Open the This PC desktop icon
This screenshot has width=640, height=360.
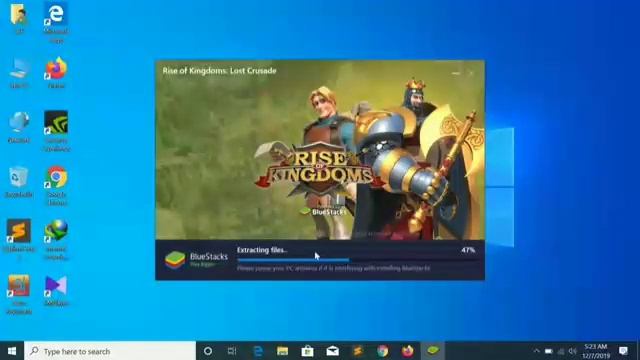(19, 73)
